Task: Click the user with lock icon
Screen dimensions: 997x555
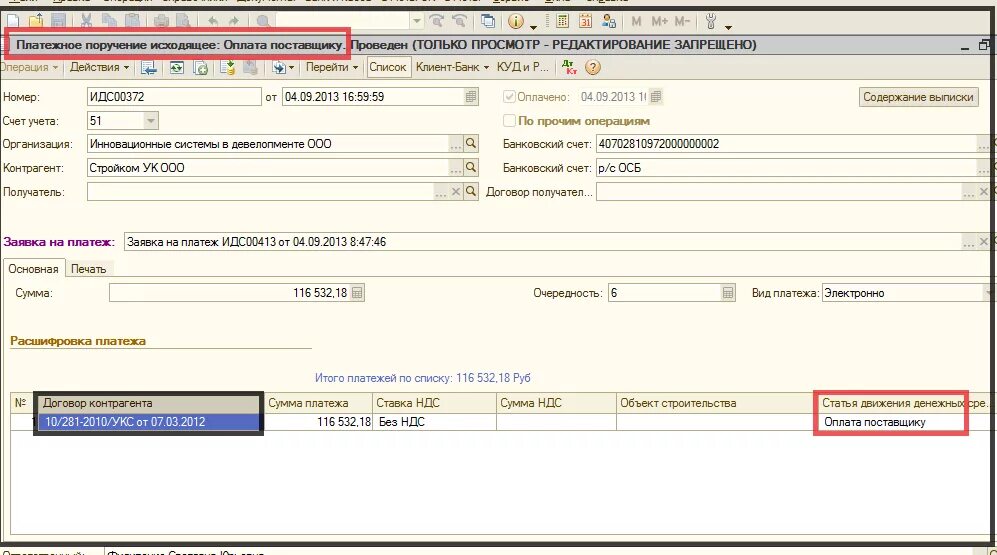Action: tap(609, 21)
